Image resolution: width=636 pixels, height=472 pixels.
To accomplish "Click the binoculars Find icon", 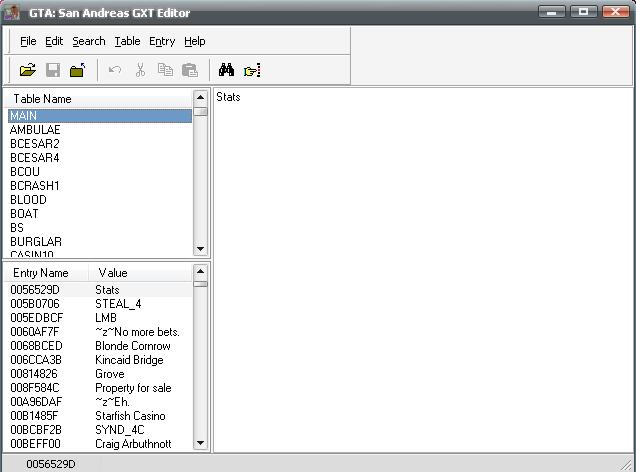I will pos(226,70).
